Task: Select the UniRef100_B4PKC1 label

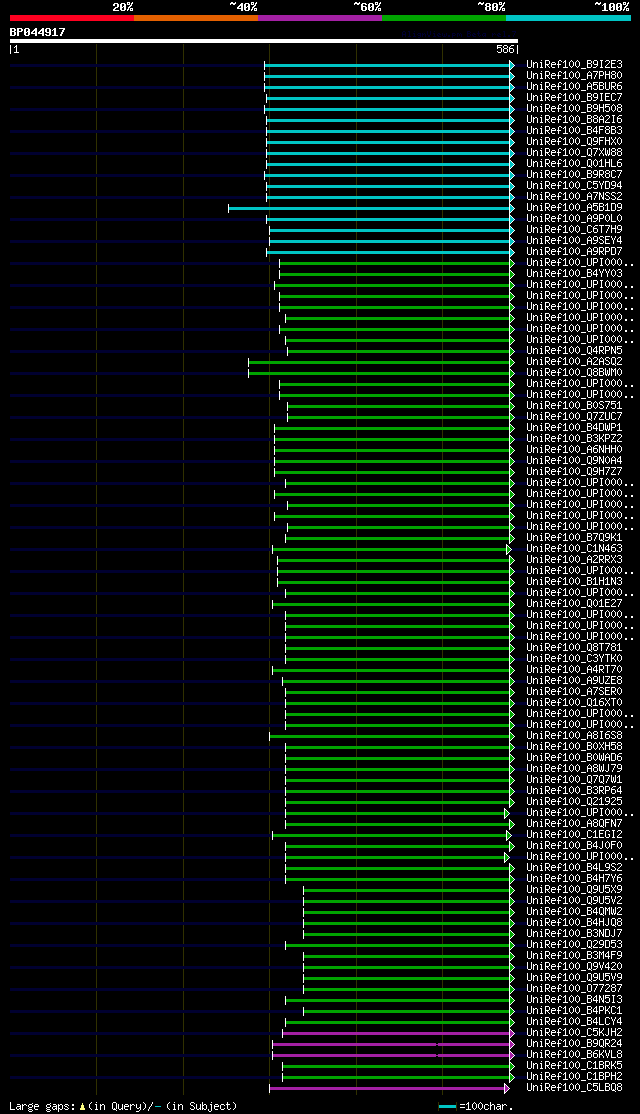Action: pos(574,1011)
